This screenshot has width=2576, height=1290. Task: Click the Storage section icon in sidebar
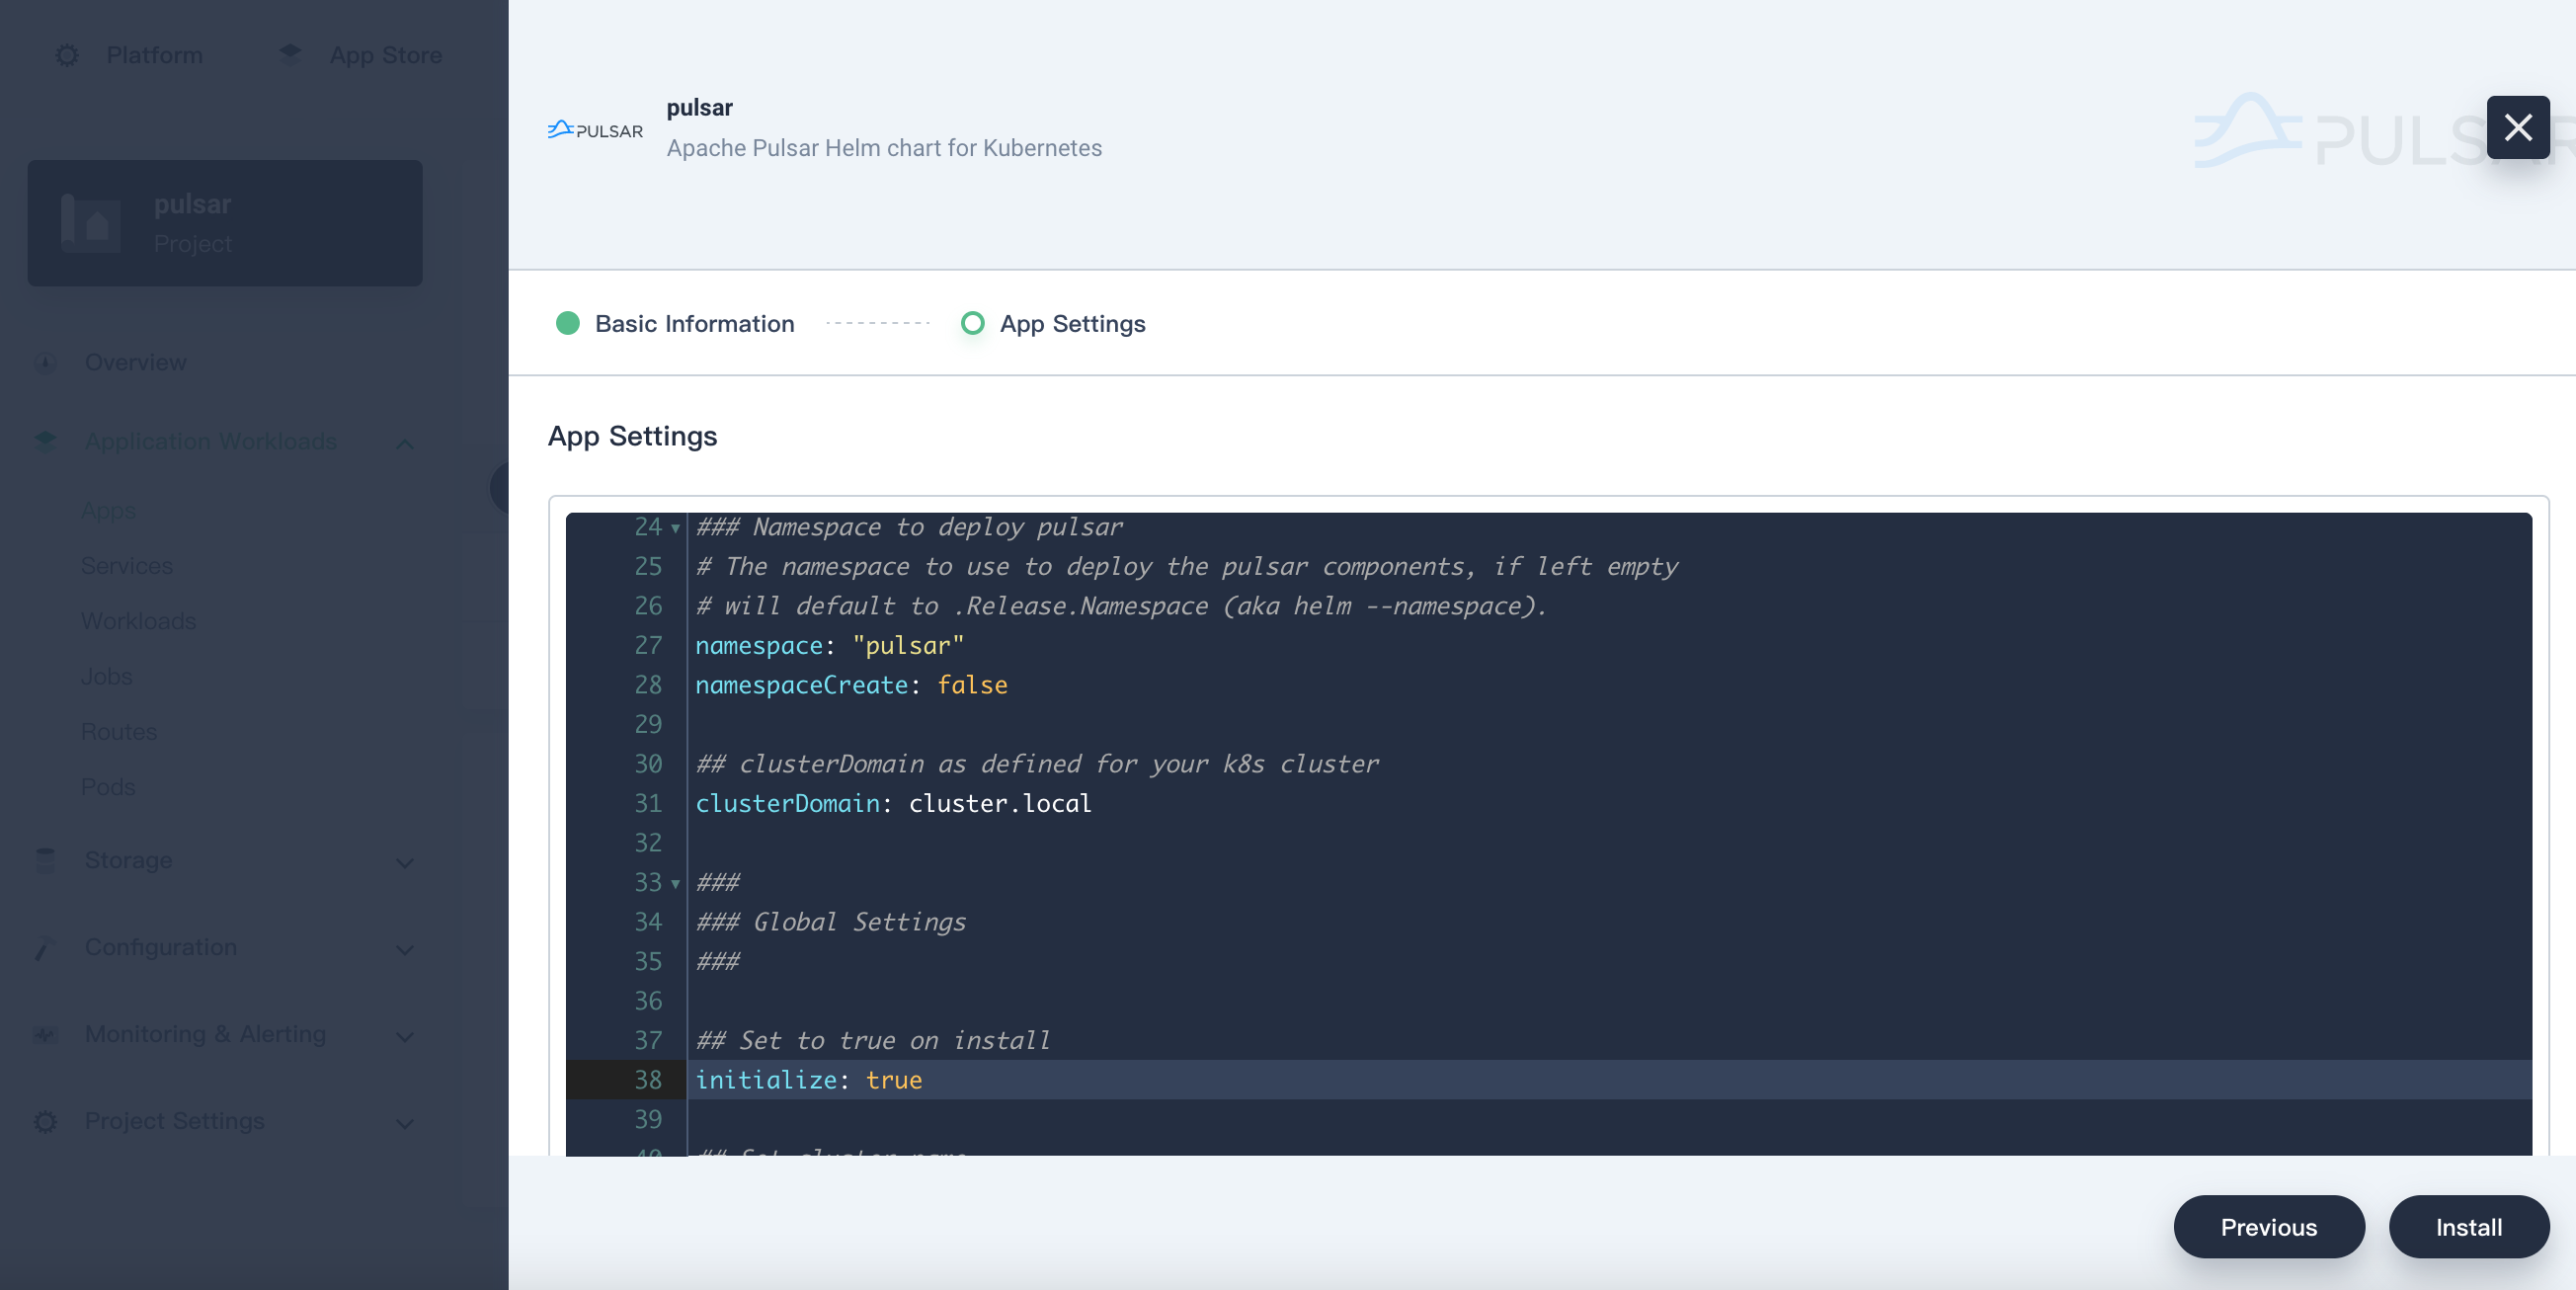pos(46,860)
